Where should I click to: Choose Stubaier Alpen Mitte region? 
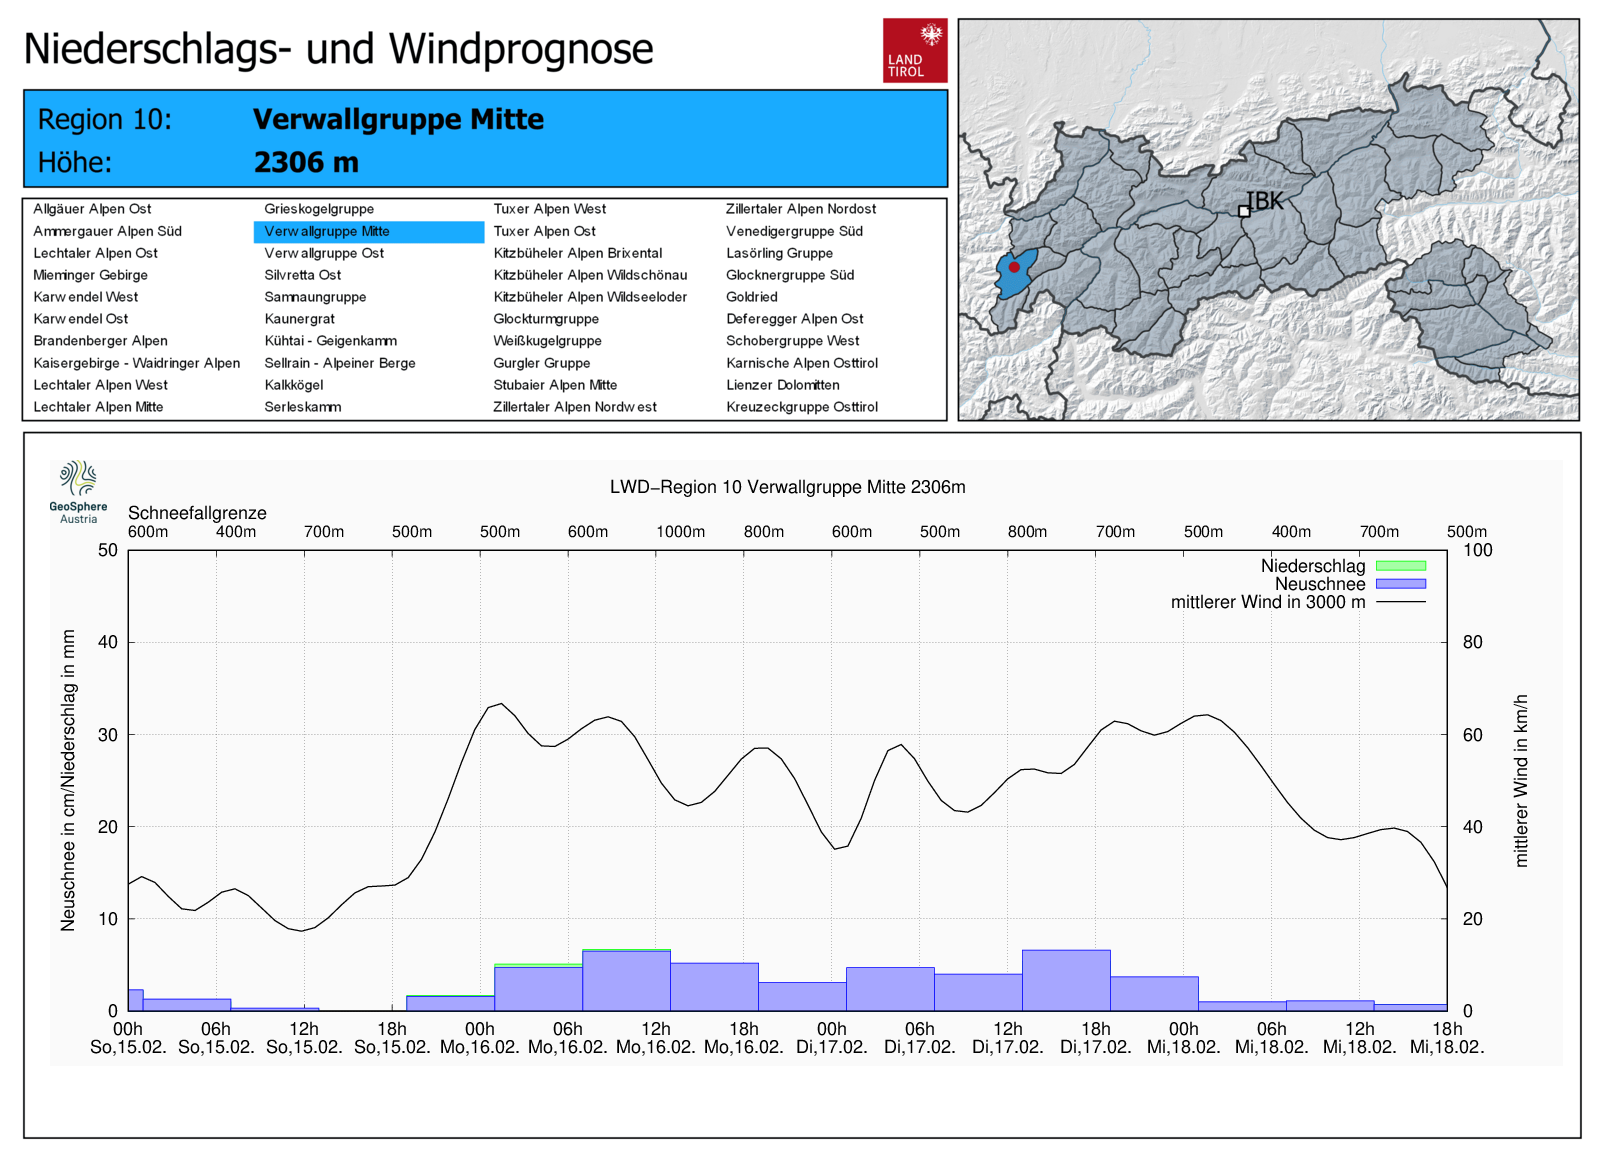tap(555, 385)
